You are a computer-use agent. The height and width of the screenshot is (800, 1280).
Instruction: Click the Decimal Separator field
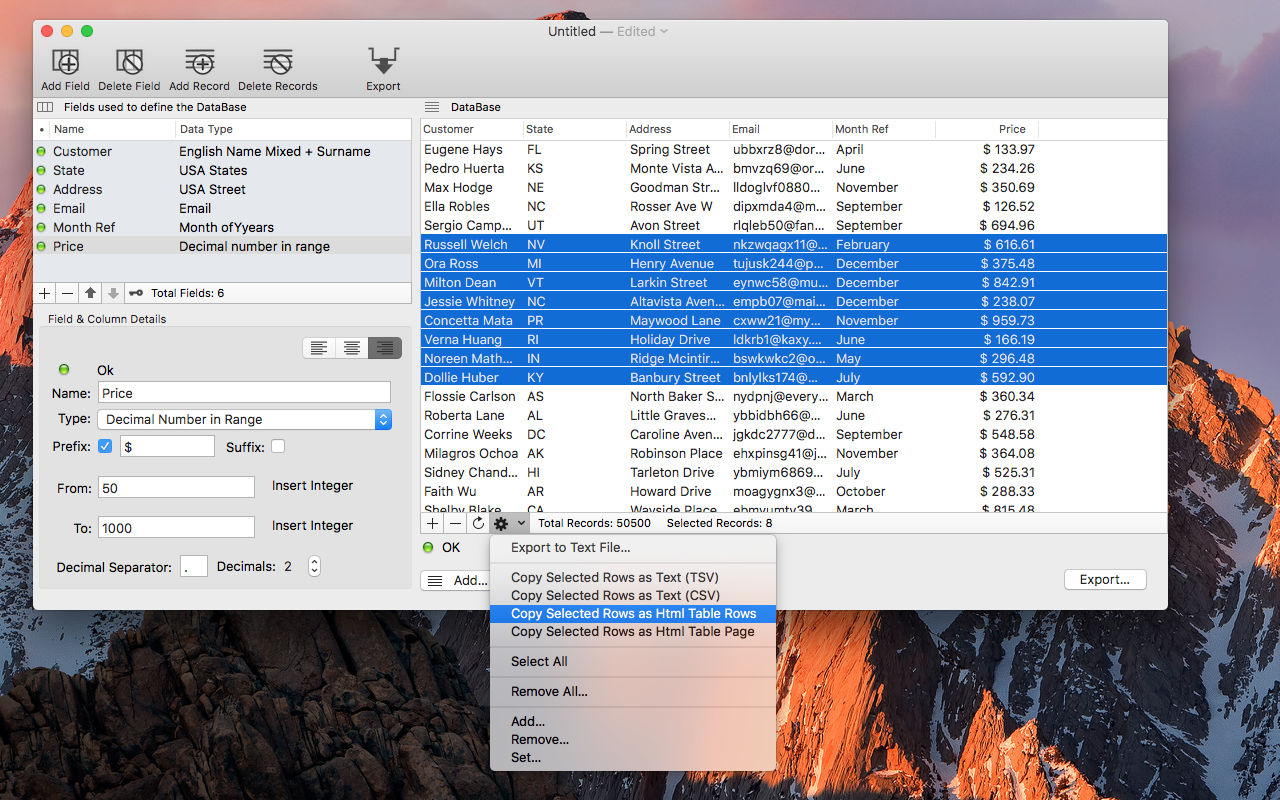coord(194,567)
